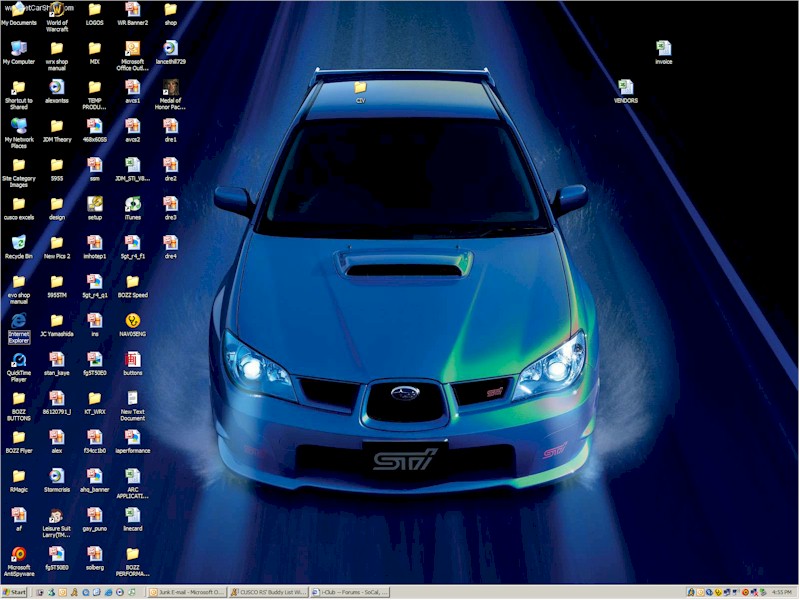Open the World of Warcraft desktop shortcut

click(x=56, y=10)
